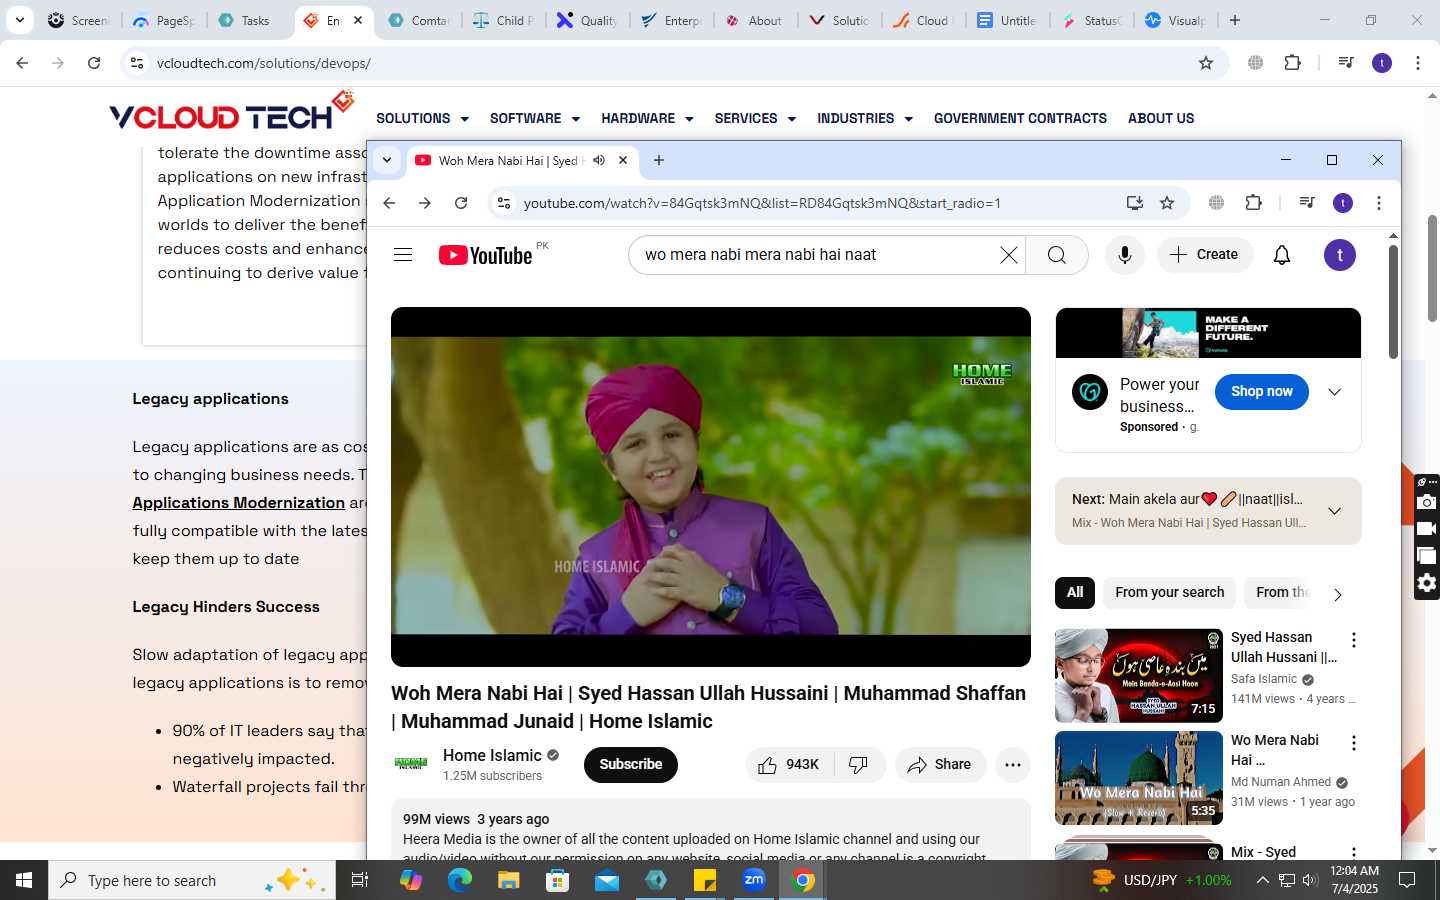Open the 7:15 Syed Hassan video thumbnail
1440x900 pixels.
click(1139, 676)
